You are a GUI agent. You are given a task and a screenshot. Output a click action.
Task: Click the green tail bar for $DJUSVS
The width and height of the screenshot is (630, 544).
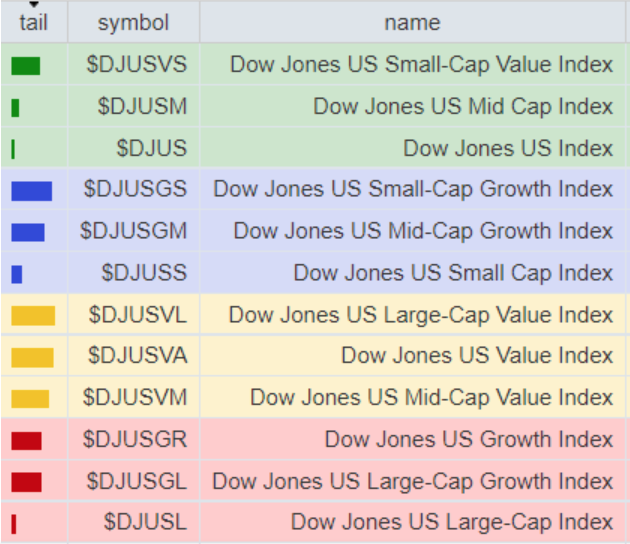pyautogui.click(x=26, y=66)
